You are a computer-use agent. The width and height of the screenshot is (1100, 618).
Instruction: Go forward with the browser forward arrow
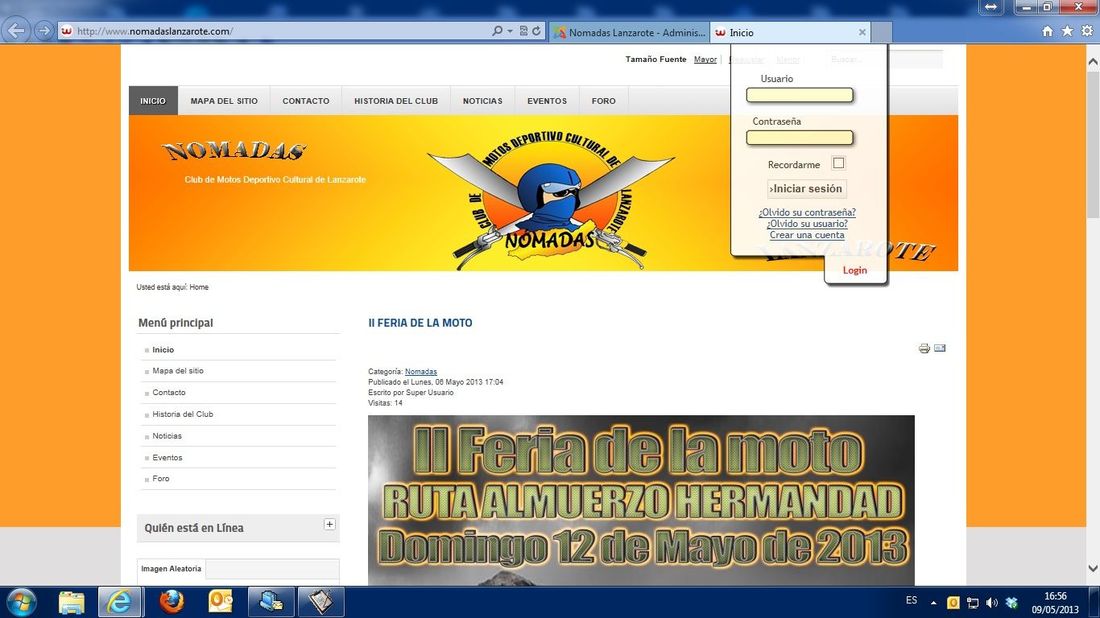(x=43, y=31)
